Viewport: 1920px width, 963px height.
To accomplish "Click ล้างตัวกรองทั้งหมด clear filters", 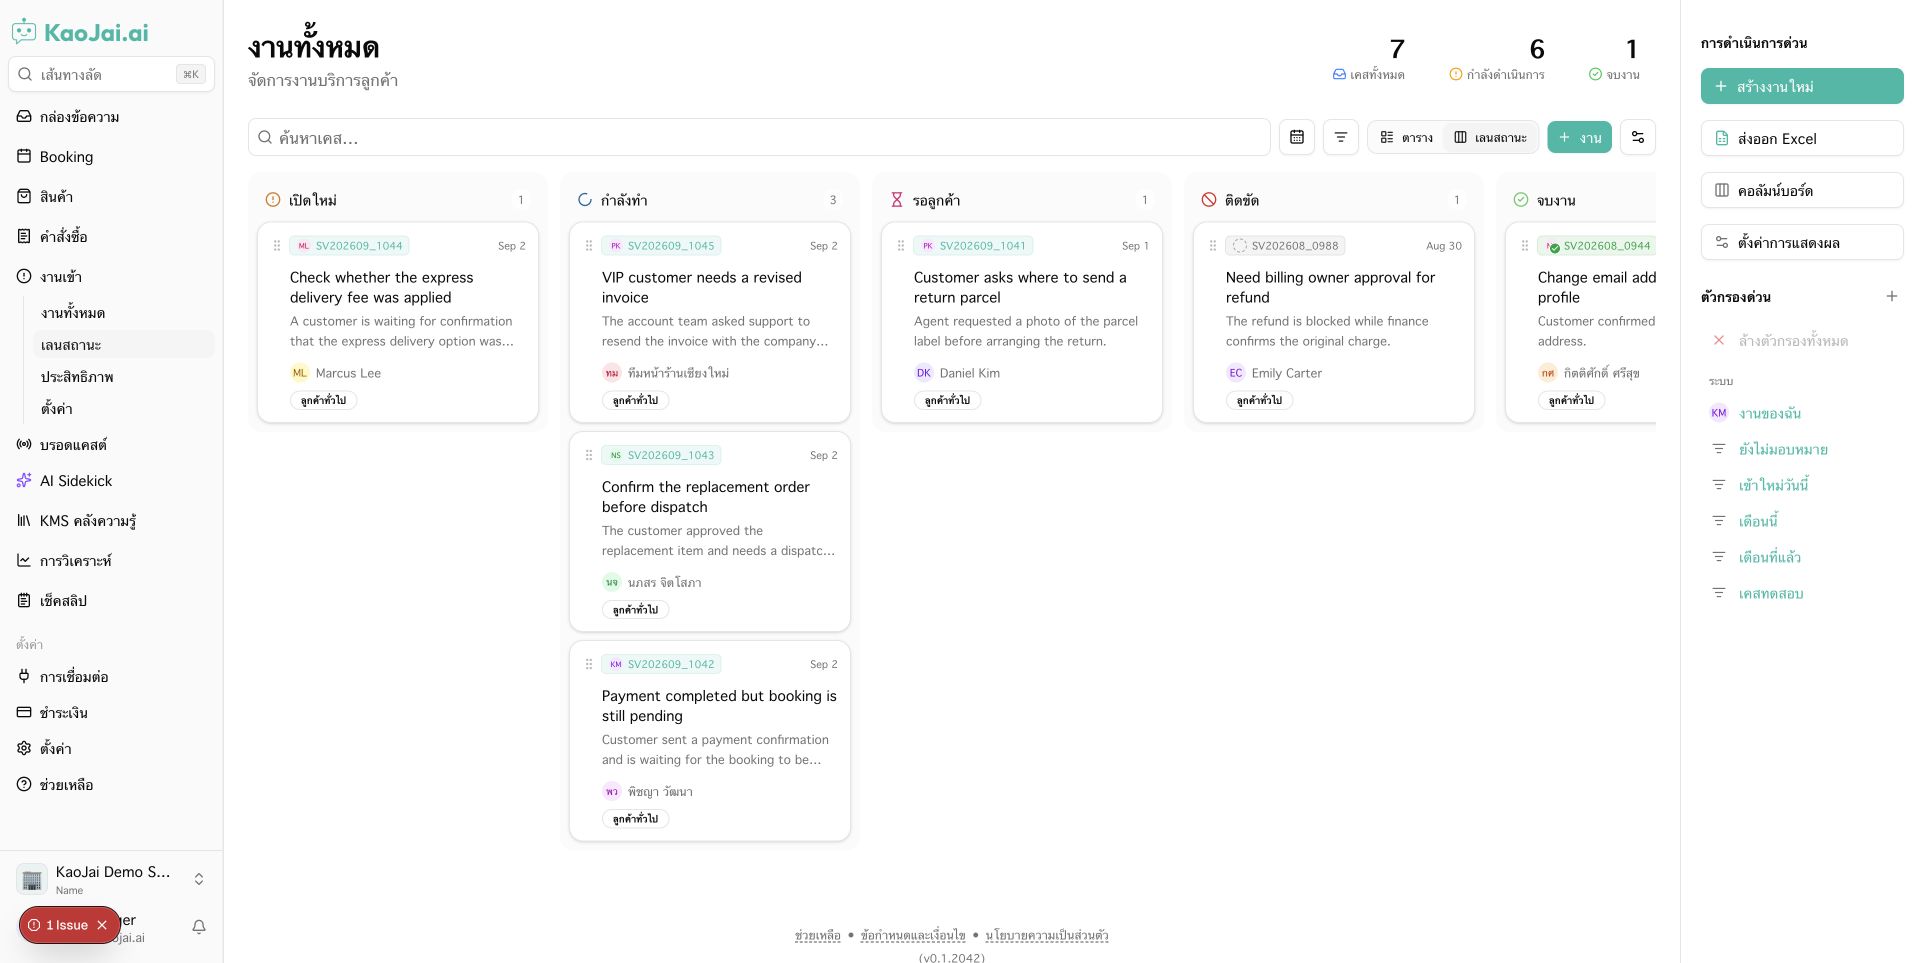I will tap(1792, 340).
